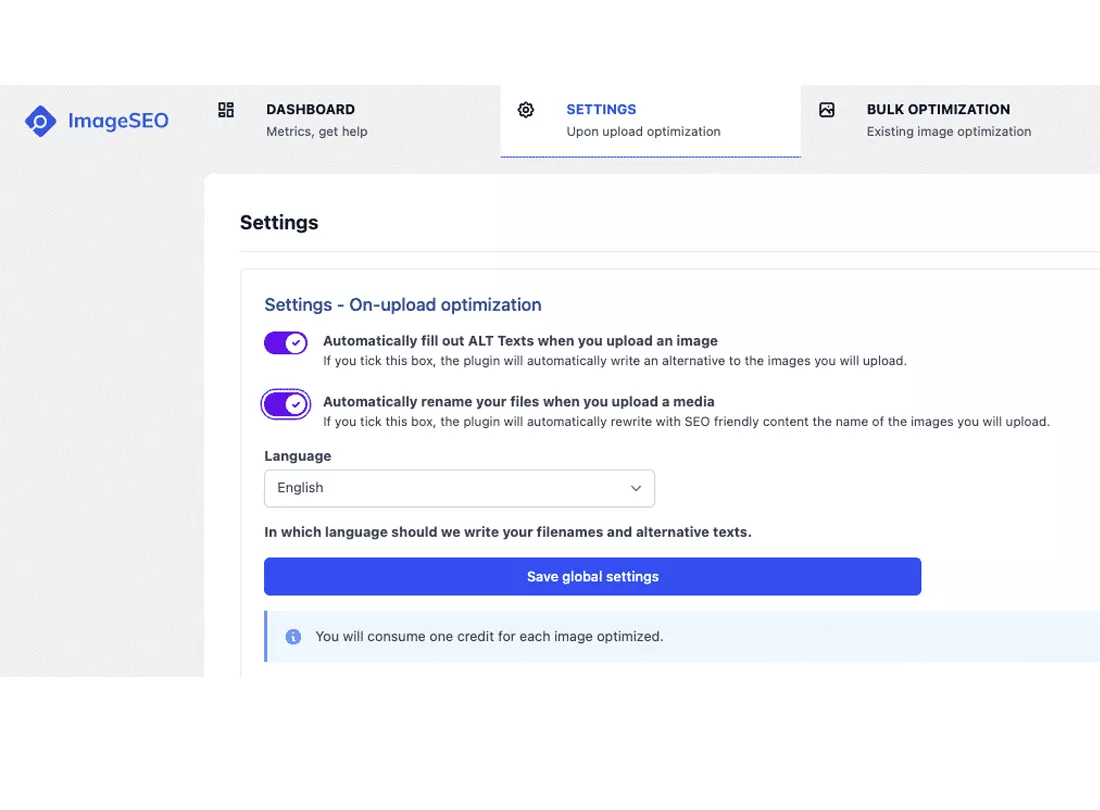Open the Dashboard tab
This screenshot has height=810, width=1100.
pyautogui.click(x=350, y=121)
